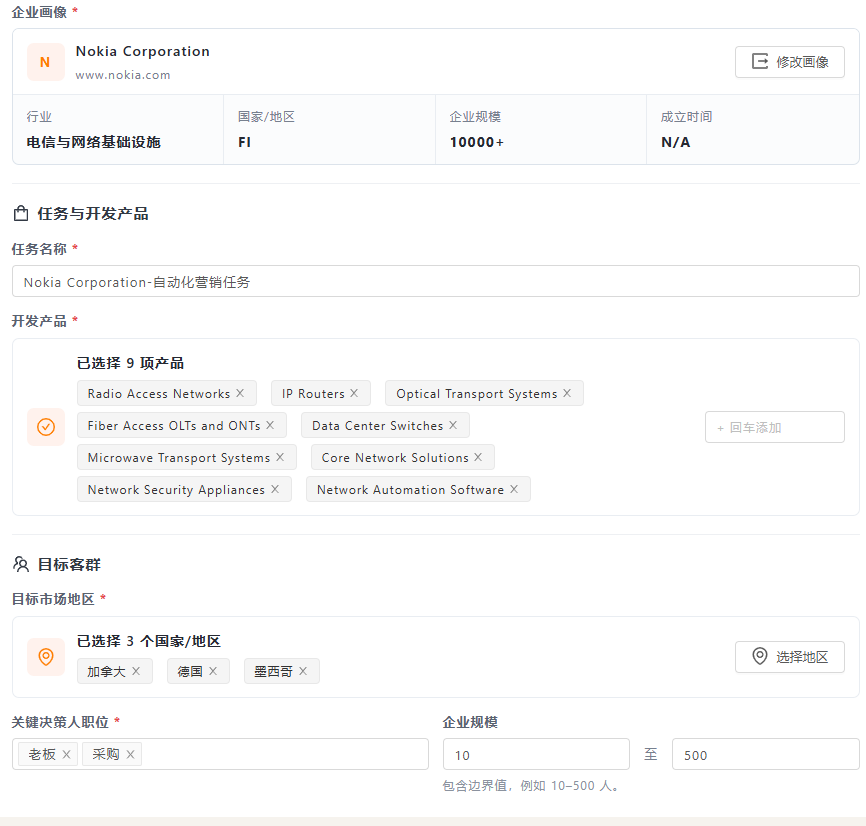Click the orange location pin icon
This screenshot has width=866, height=826.
click(x=46, y=656)
